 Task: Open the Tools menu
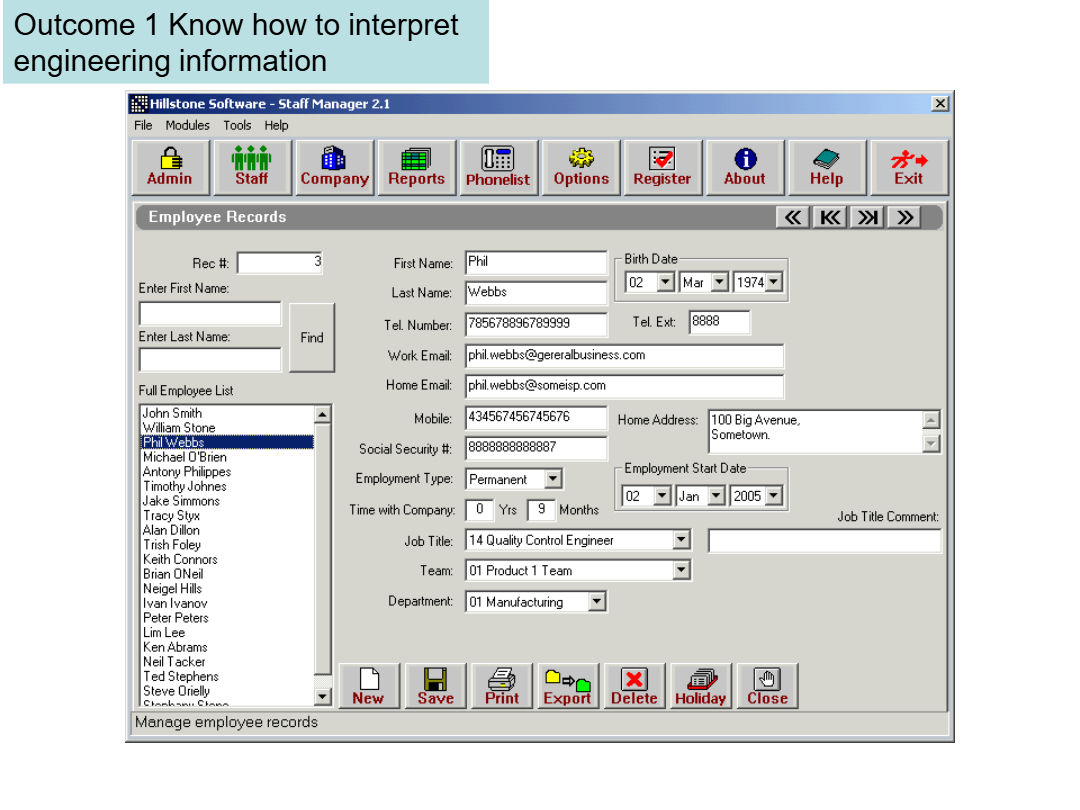coord(237,125)
